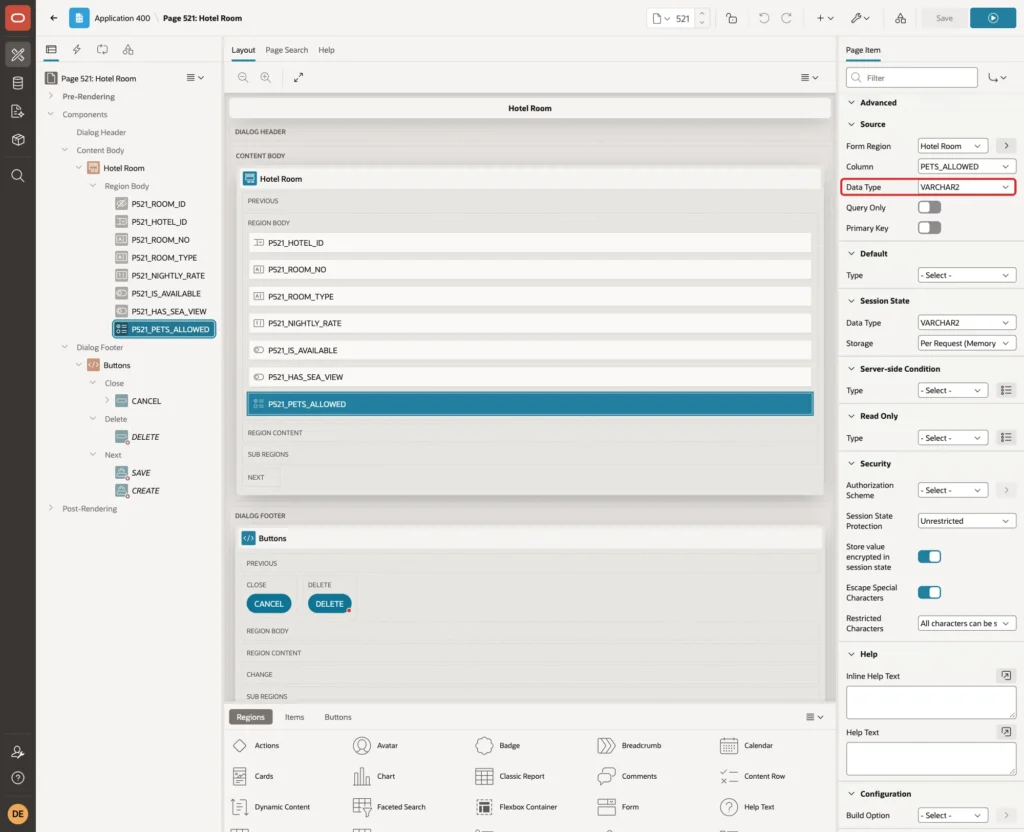
Task: Click the Redo arrow in toolbar
Action: click(786, 18)
